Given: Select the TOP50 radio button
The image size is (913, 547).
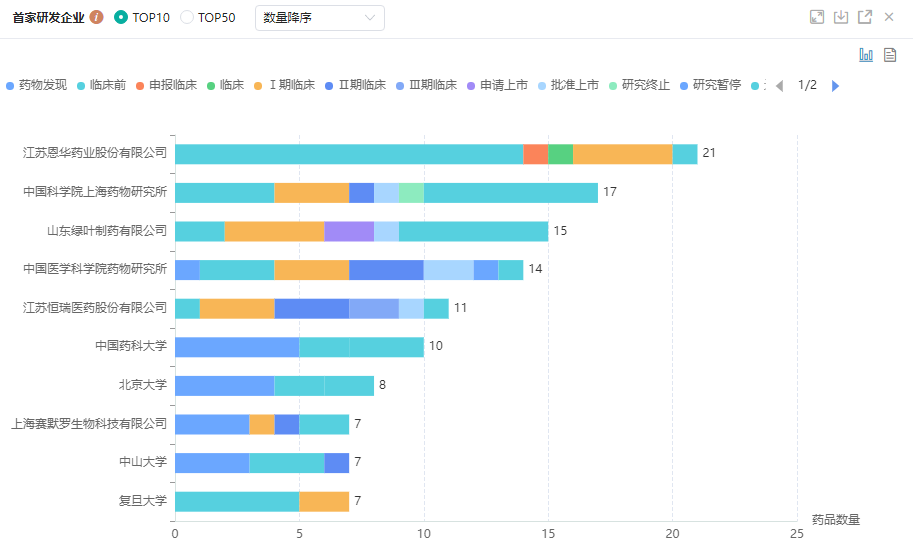Looking at the screenshot, I should 186,17.
